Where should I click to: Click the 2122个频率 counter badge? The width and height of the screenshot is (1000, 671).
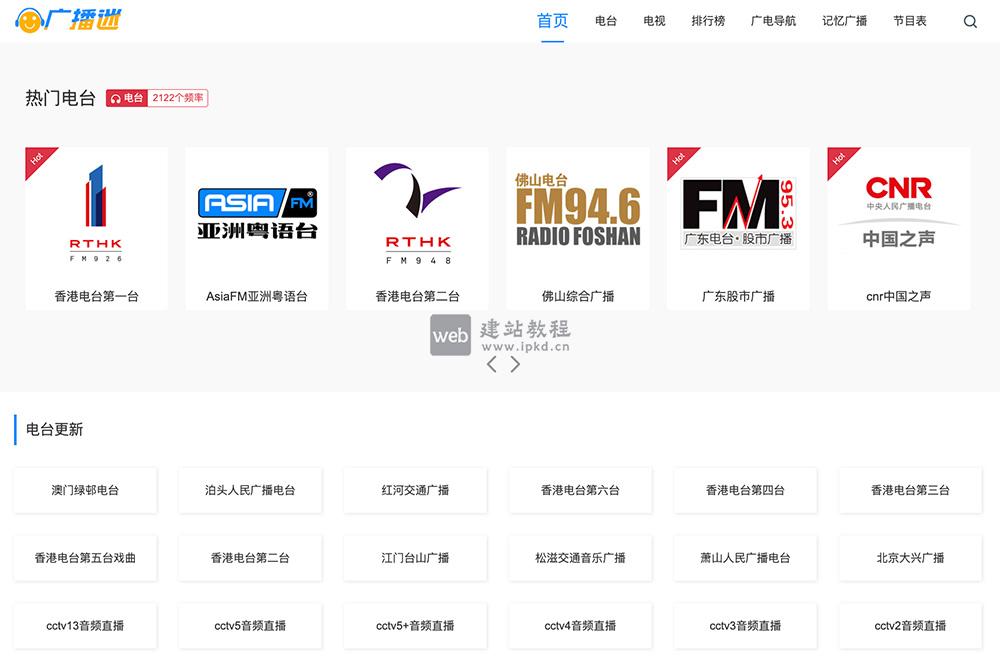pyautogui.click(x=178, y=98)
